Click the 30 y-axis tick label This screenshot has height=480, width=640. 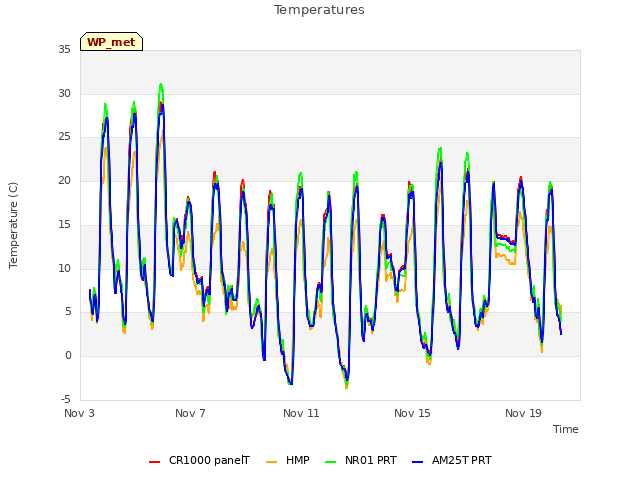64,93
